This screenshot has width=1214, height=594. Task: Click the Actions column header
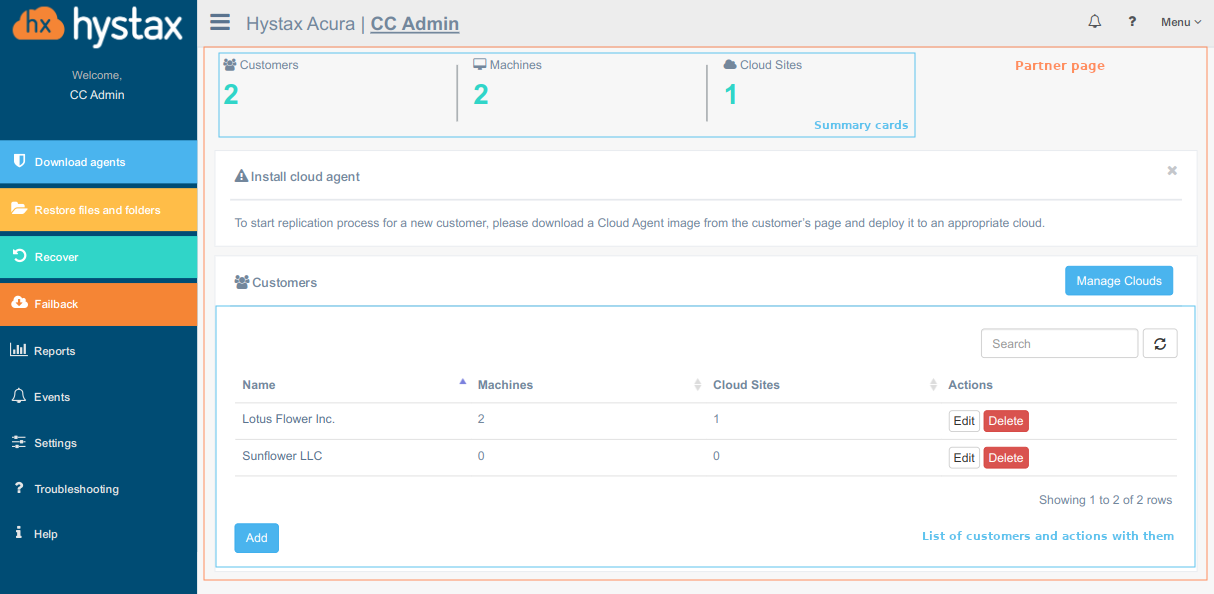pyautogui.click(x=970, y=385)
